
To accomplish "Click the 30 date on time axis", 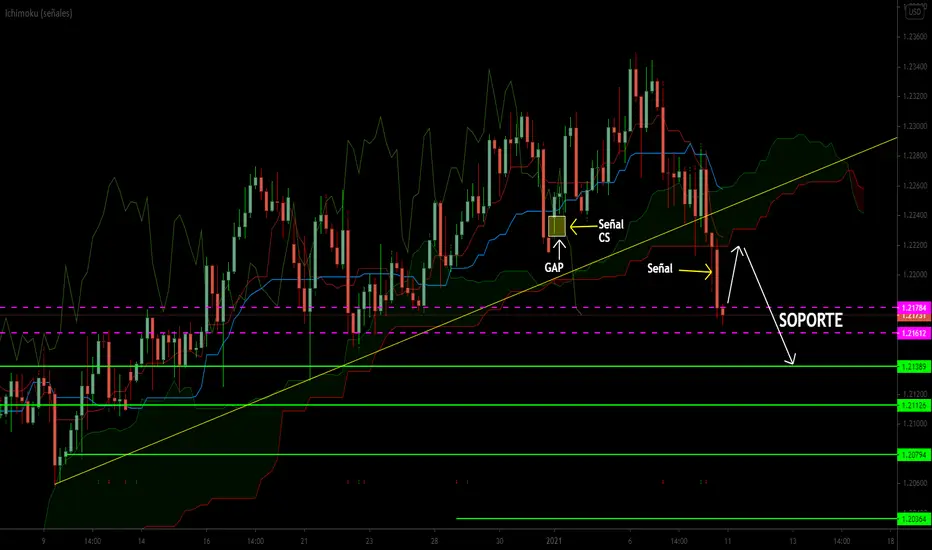I will (x=499, y=541).
